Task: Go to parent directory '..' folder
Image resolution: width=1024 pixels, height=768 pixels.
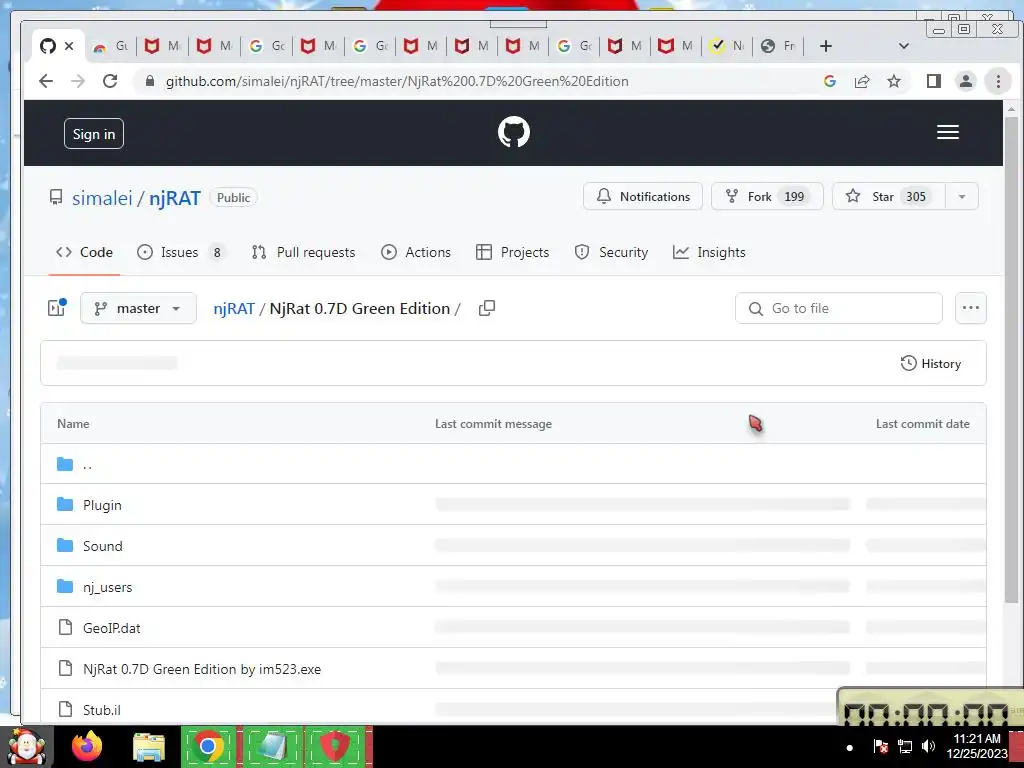Action: (88, 464)
